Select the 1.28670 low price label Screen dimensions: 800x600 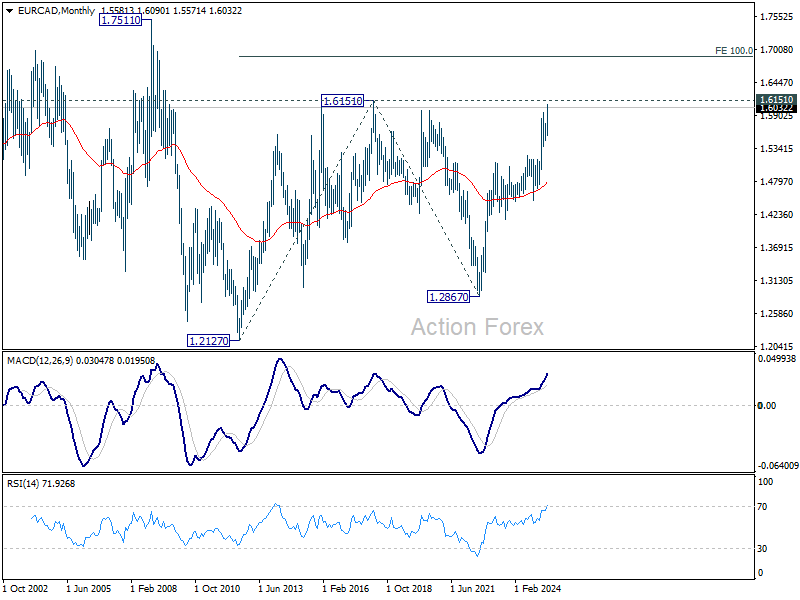coord(448,297)
